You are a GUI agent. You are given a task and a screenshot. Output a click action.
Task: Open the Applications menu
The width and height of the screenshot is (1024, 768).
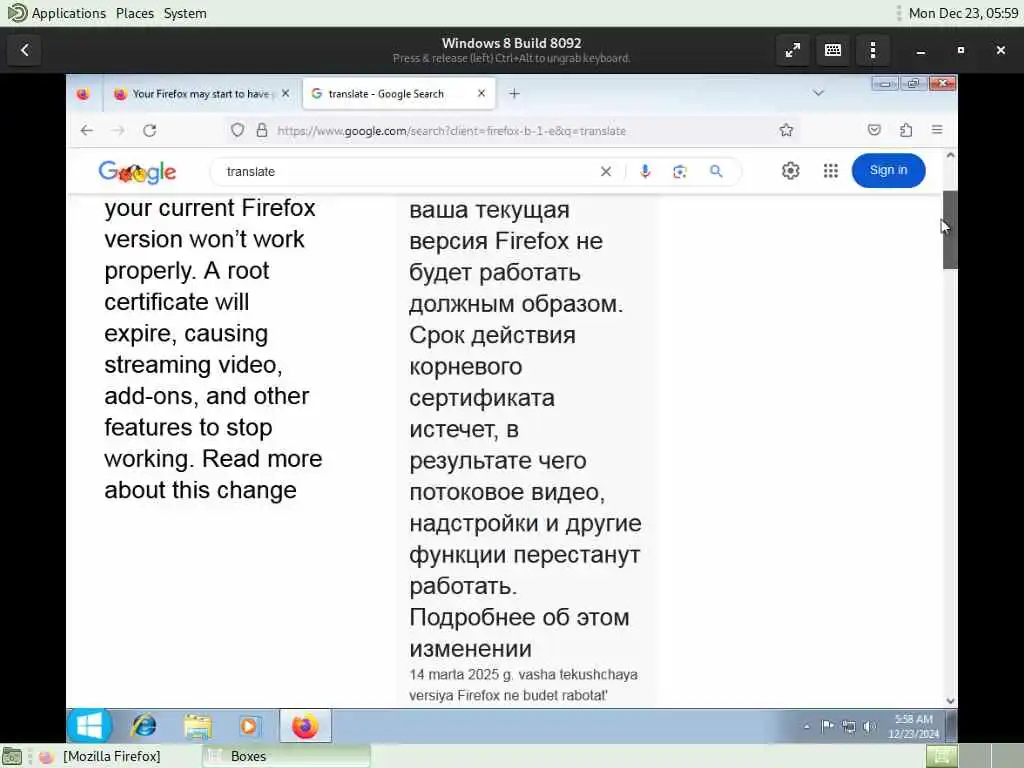[x=69, y=13]
